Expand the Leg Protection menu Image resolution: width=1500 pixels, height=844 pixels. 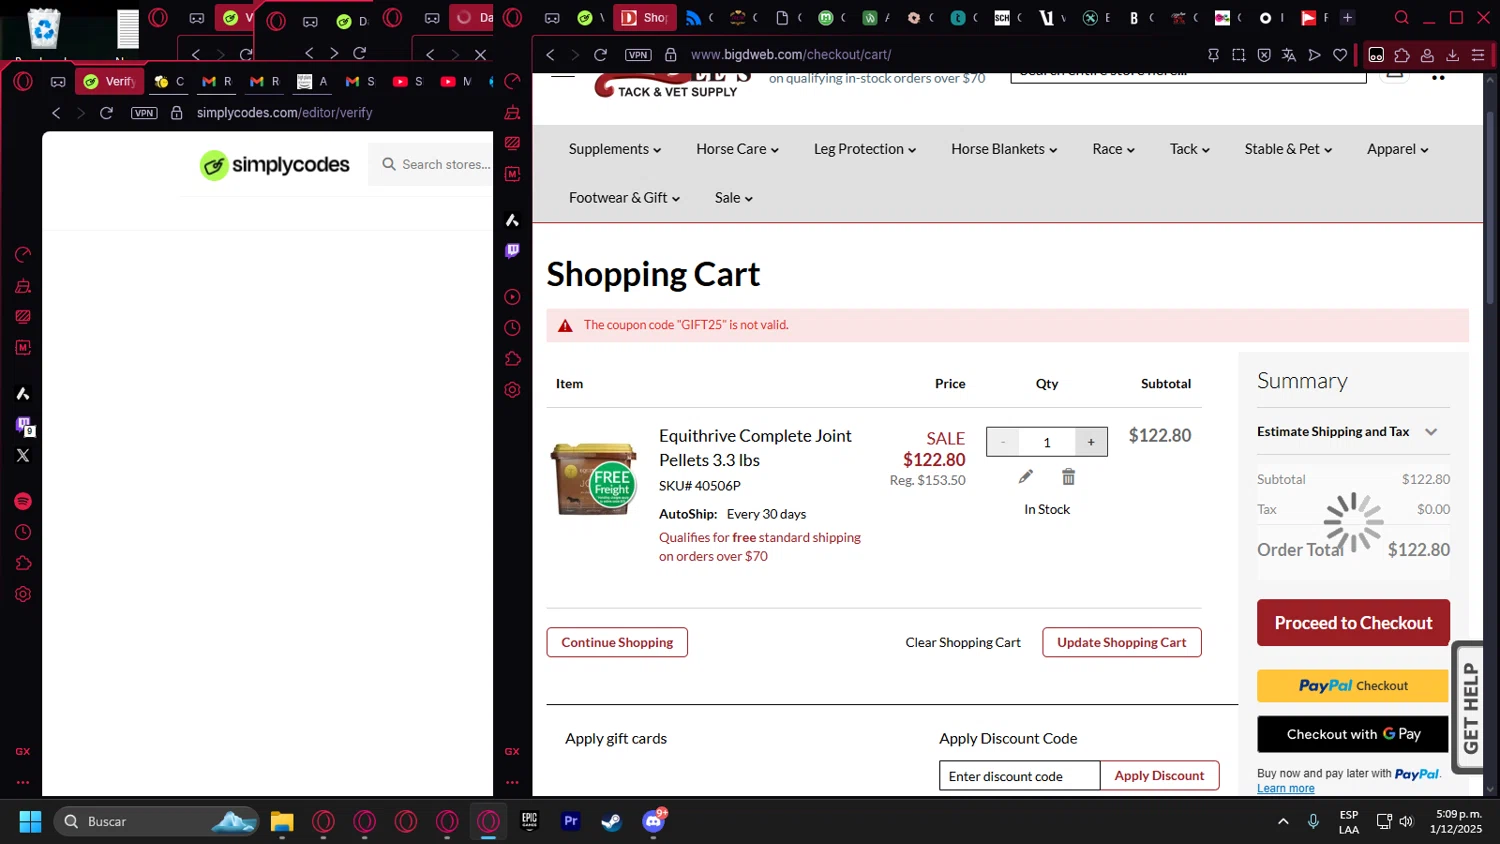pos(865,149)
